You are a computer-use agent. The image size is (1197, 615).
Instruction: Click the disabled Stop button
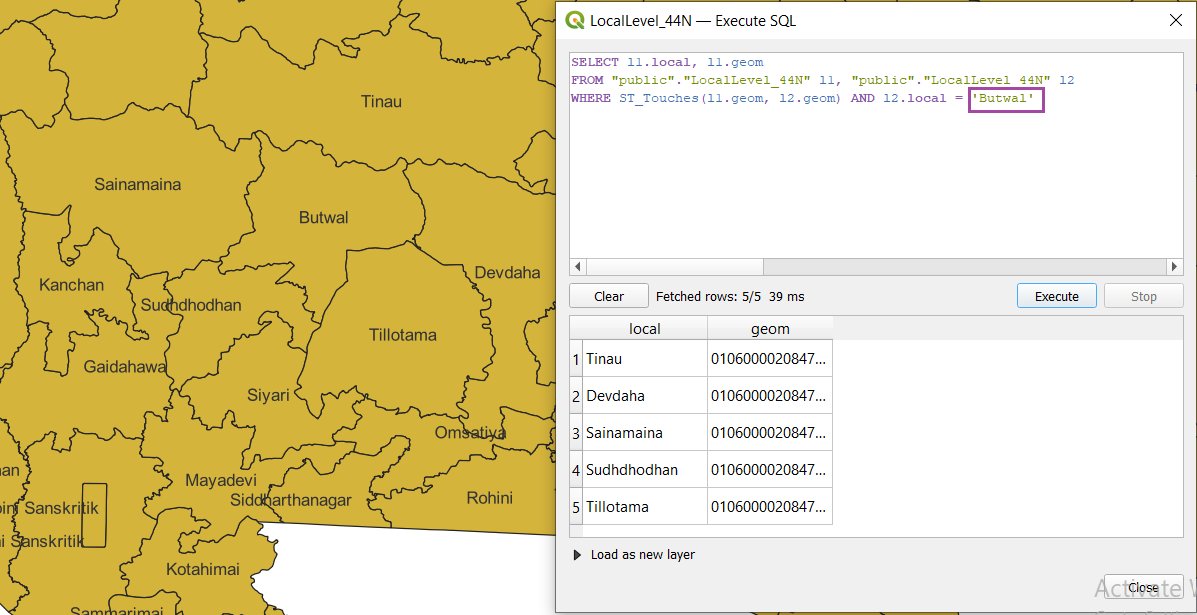click(1144, 296)
